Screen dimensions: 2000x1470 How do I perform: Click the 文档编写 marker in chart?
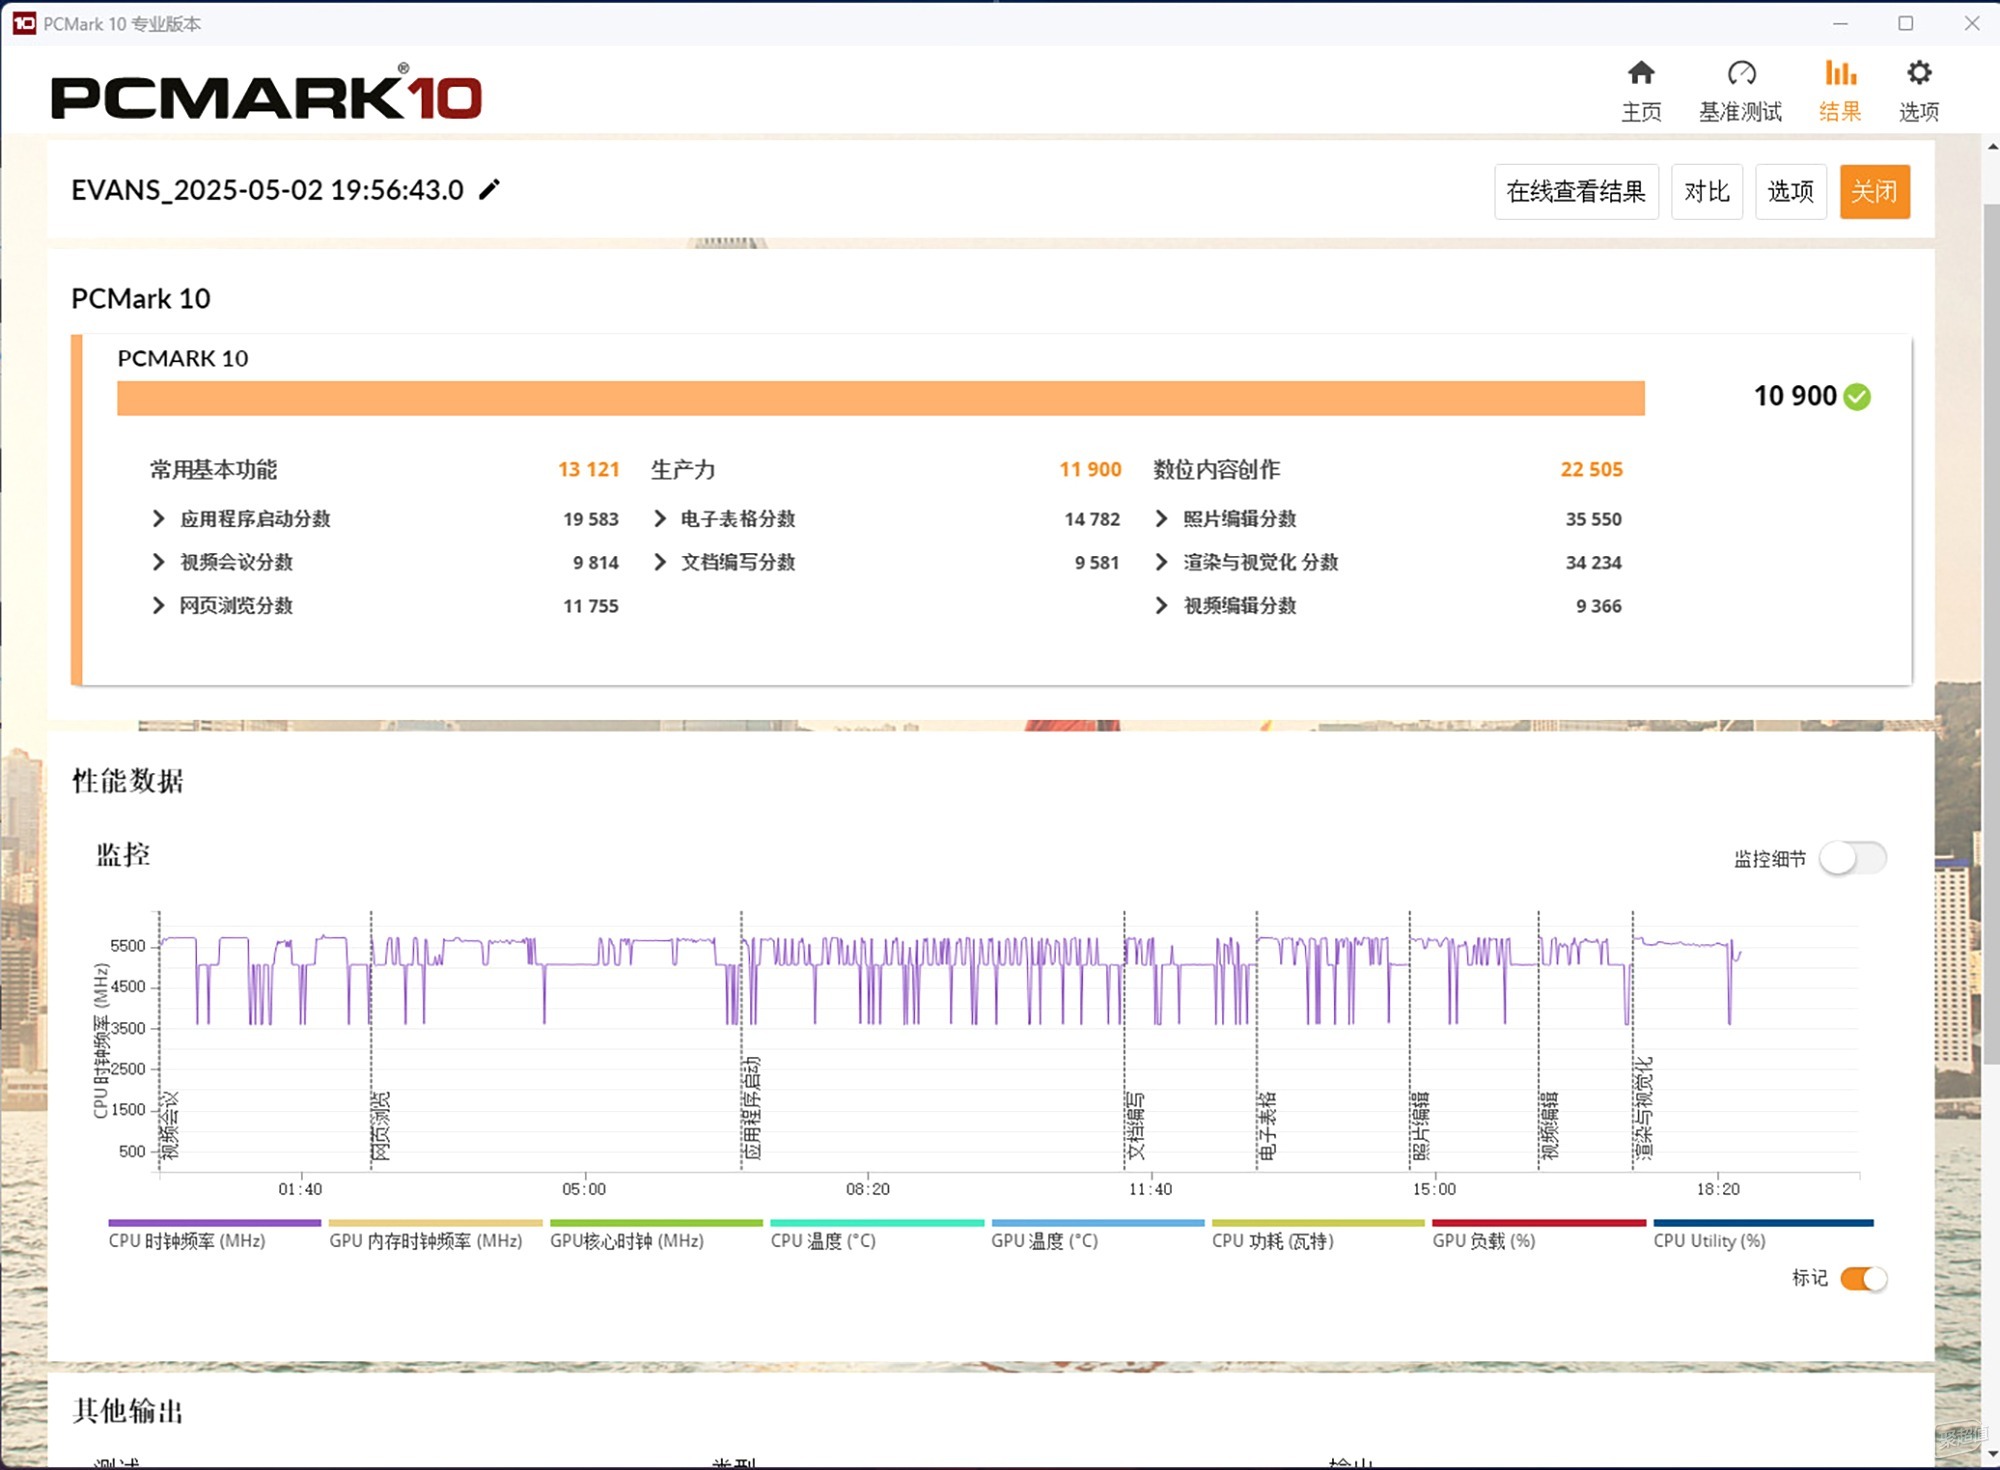1135,1125
